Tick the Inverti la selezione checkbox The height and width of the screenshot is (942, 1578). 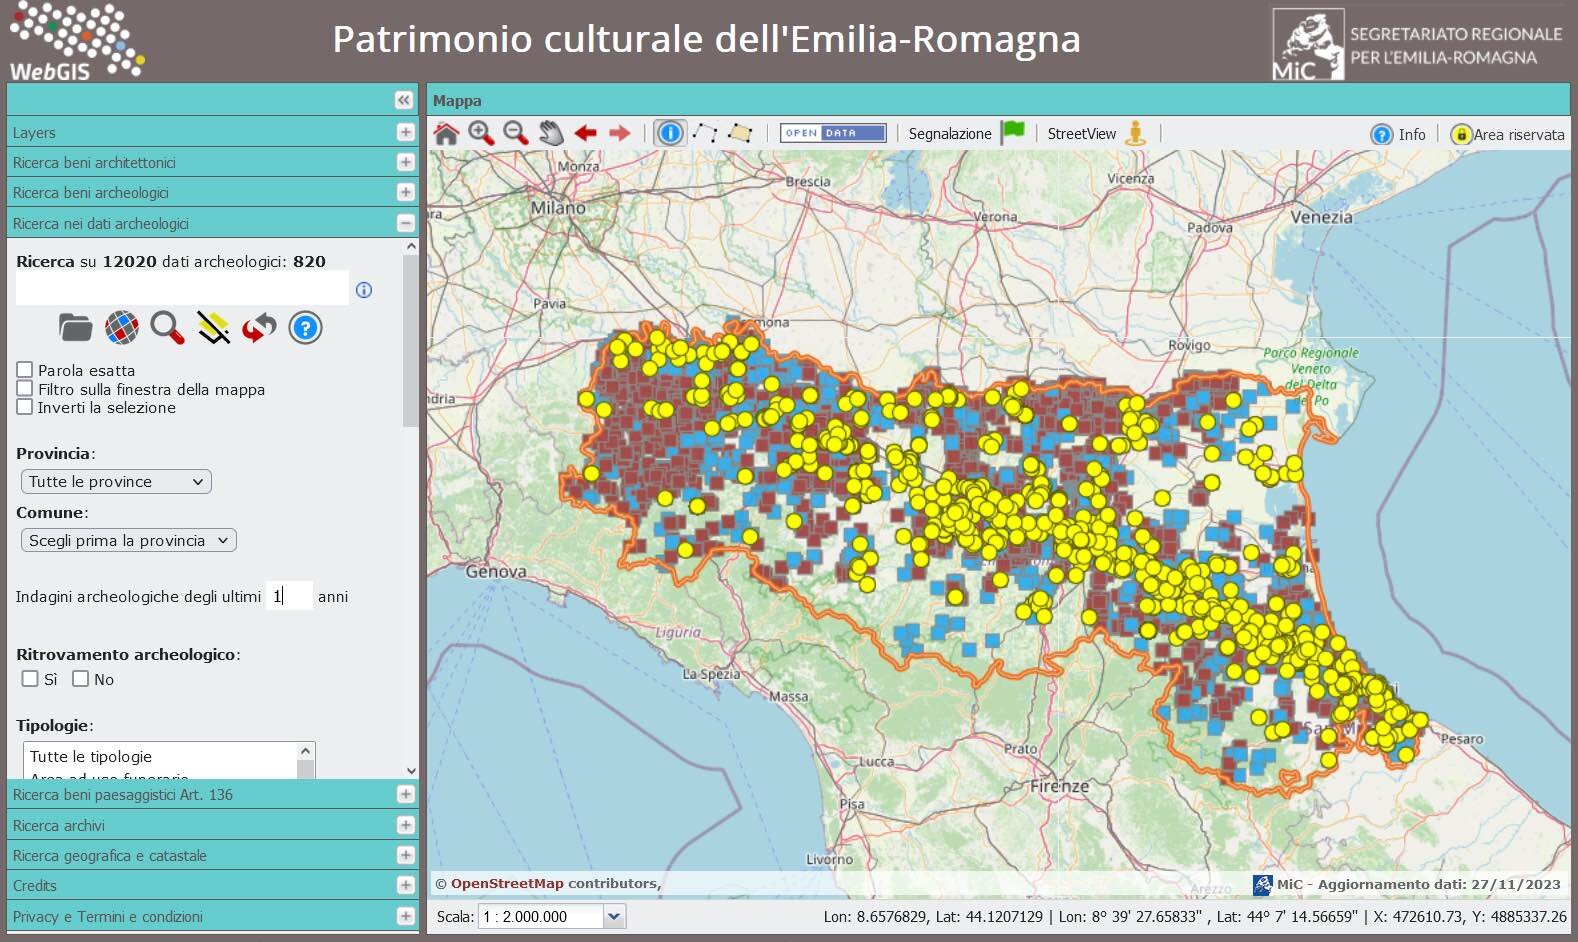coord(25,407)
